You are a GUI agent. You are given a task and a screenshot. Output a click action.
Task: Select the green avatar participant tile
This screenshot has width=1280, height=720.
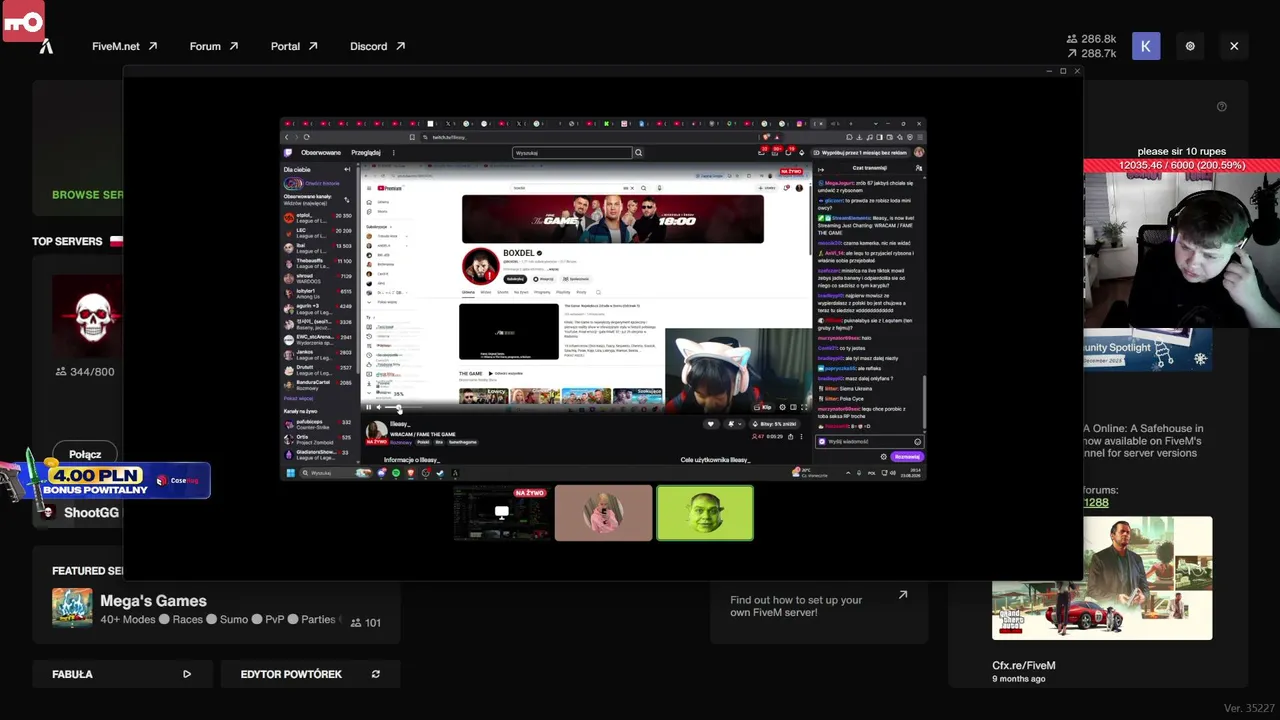click(705, 513)
